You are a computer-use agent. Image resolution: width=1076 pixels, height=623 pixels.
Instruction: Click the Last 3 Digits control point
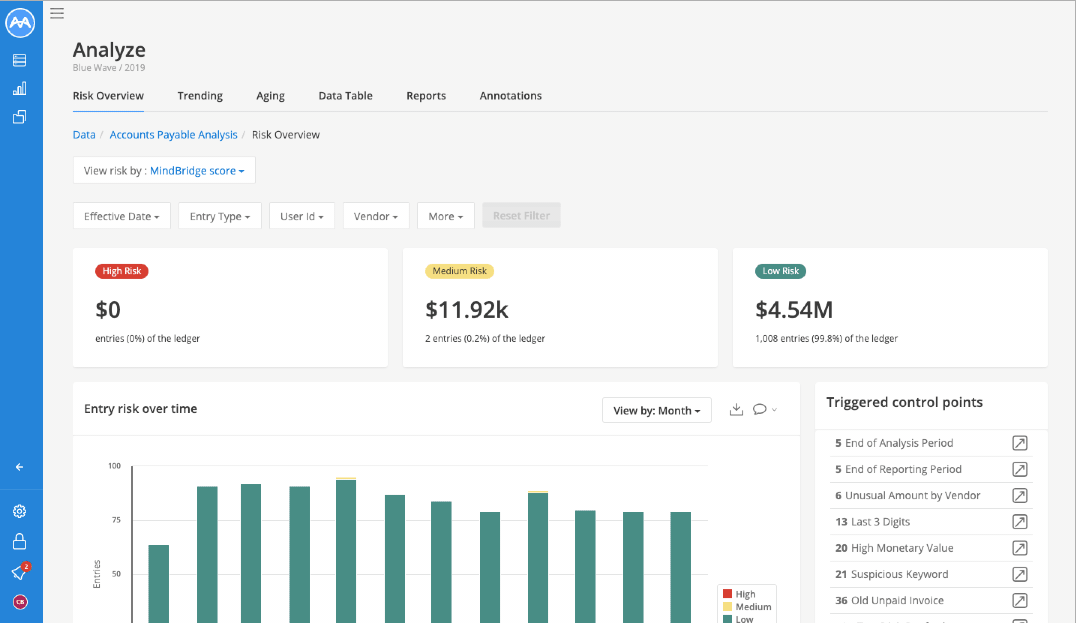(x=880, y=522)
